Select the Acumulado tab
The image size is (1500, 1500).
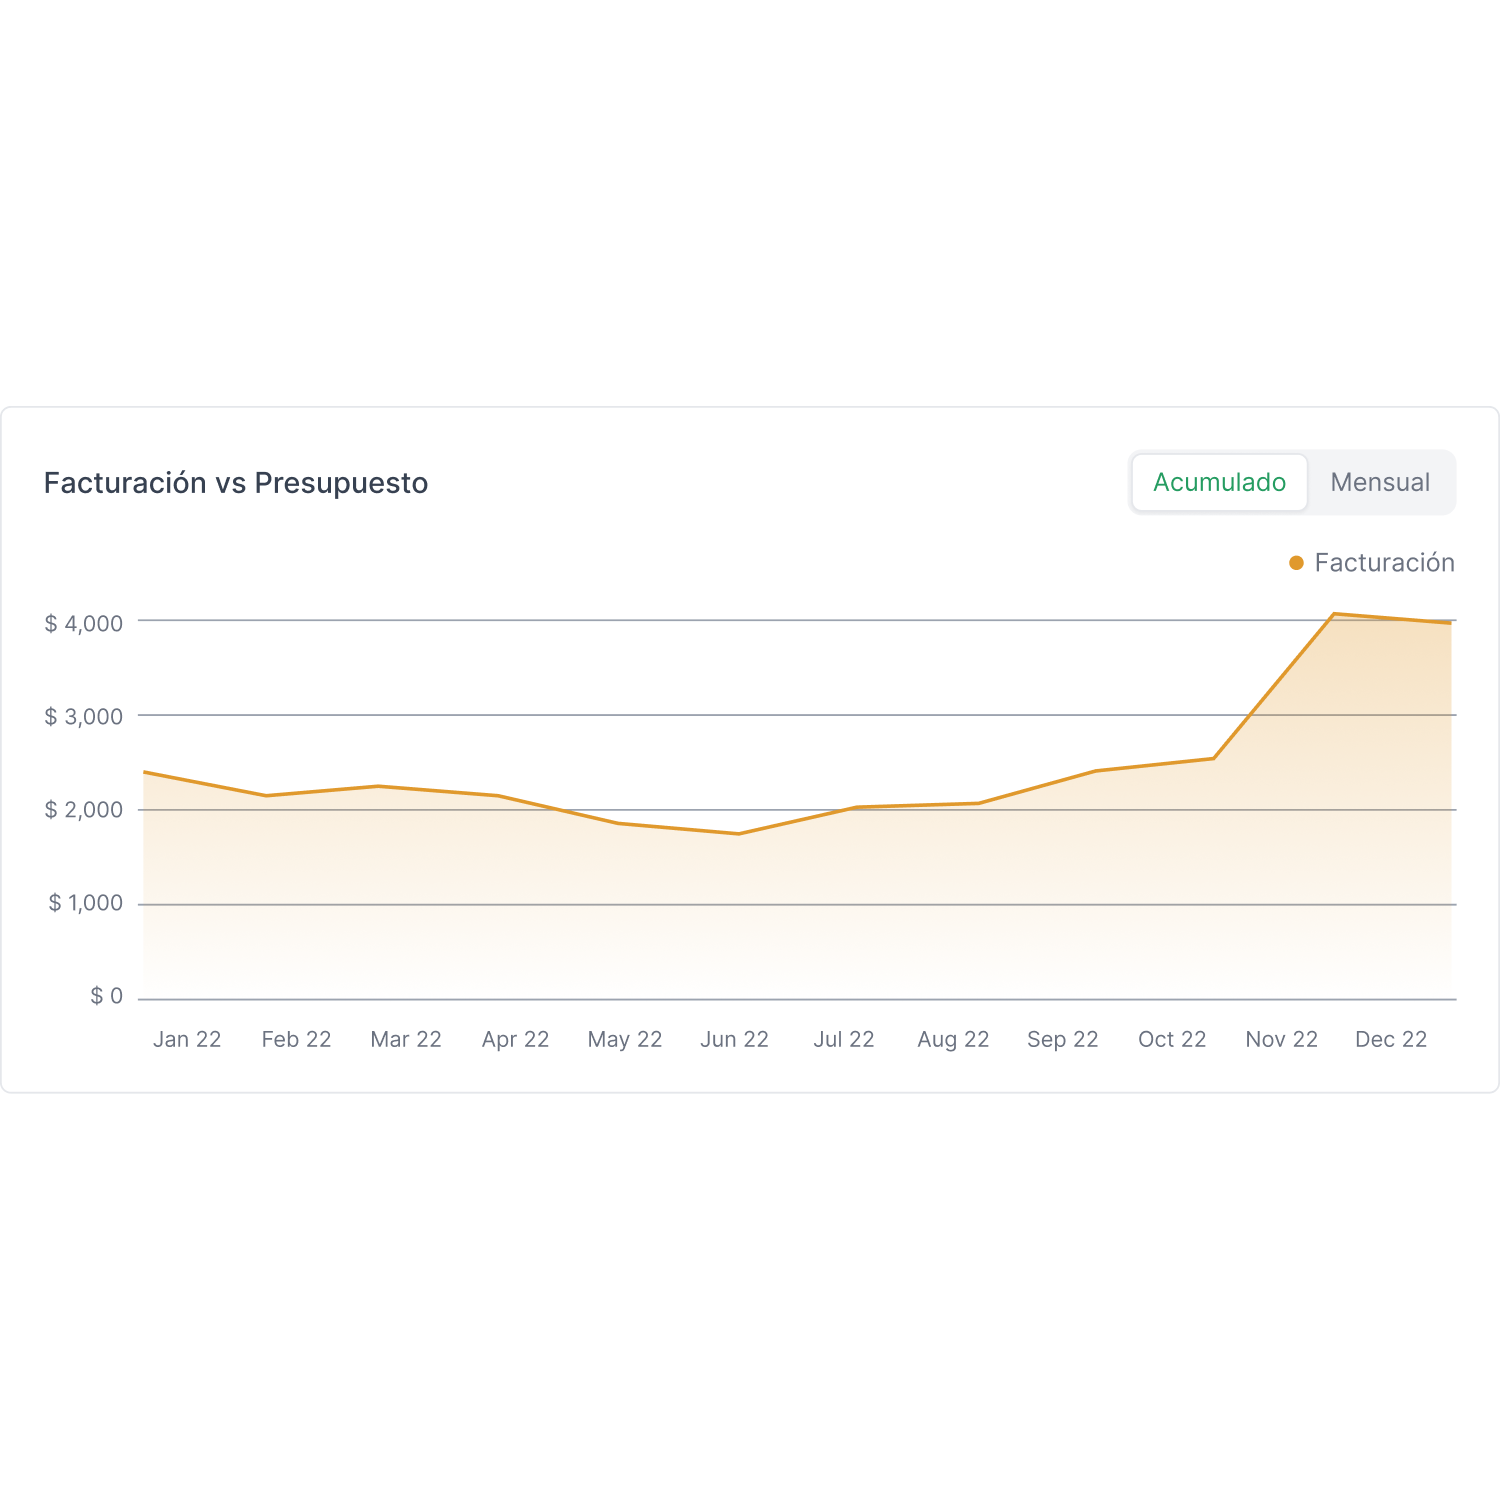pyautogui.click(x=1219, y=482)
